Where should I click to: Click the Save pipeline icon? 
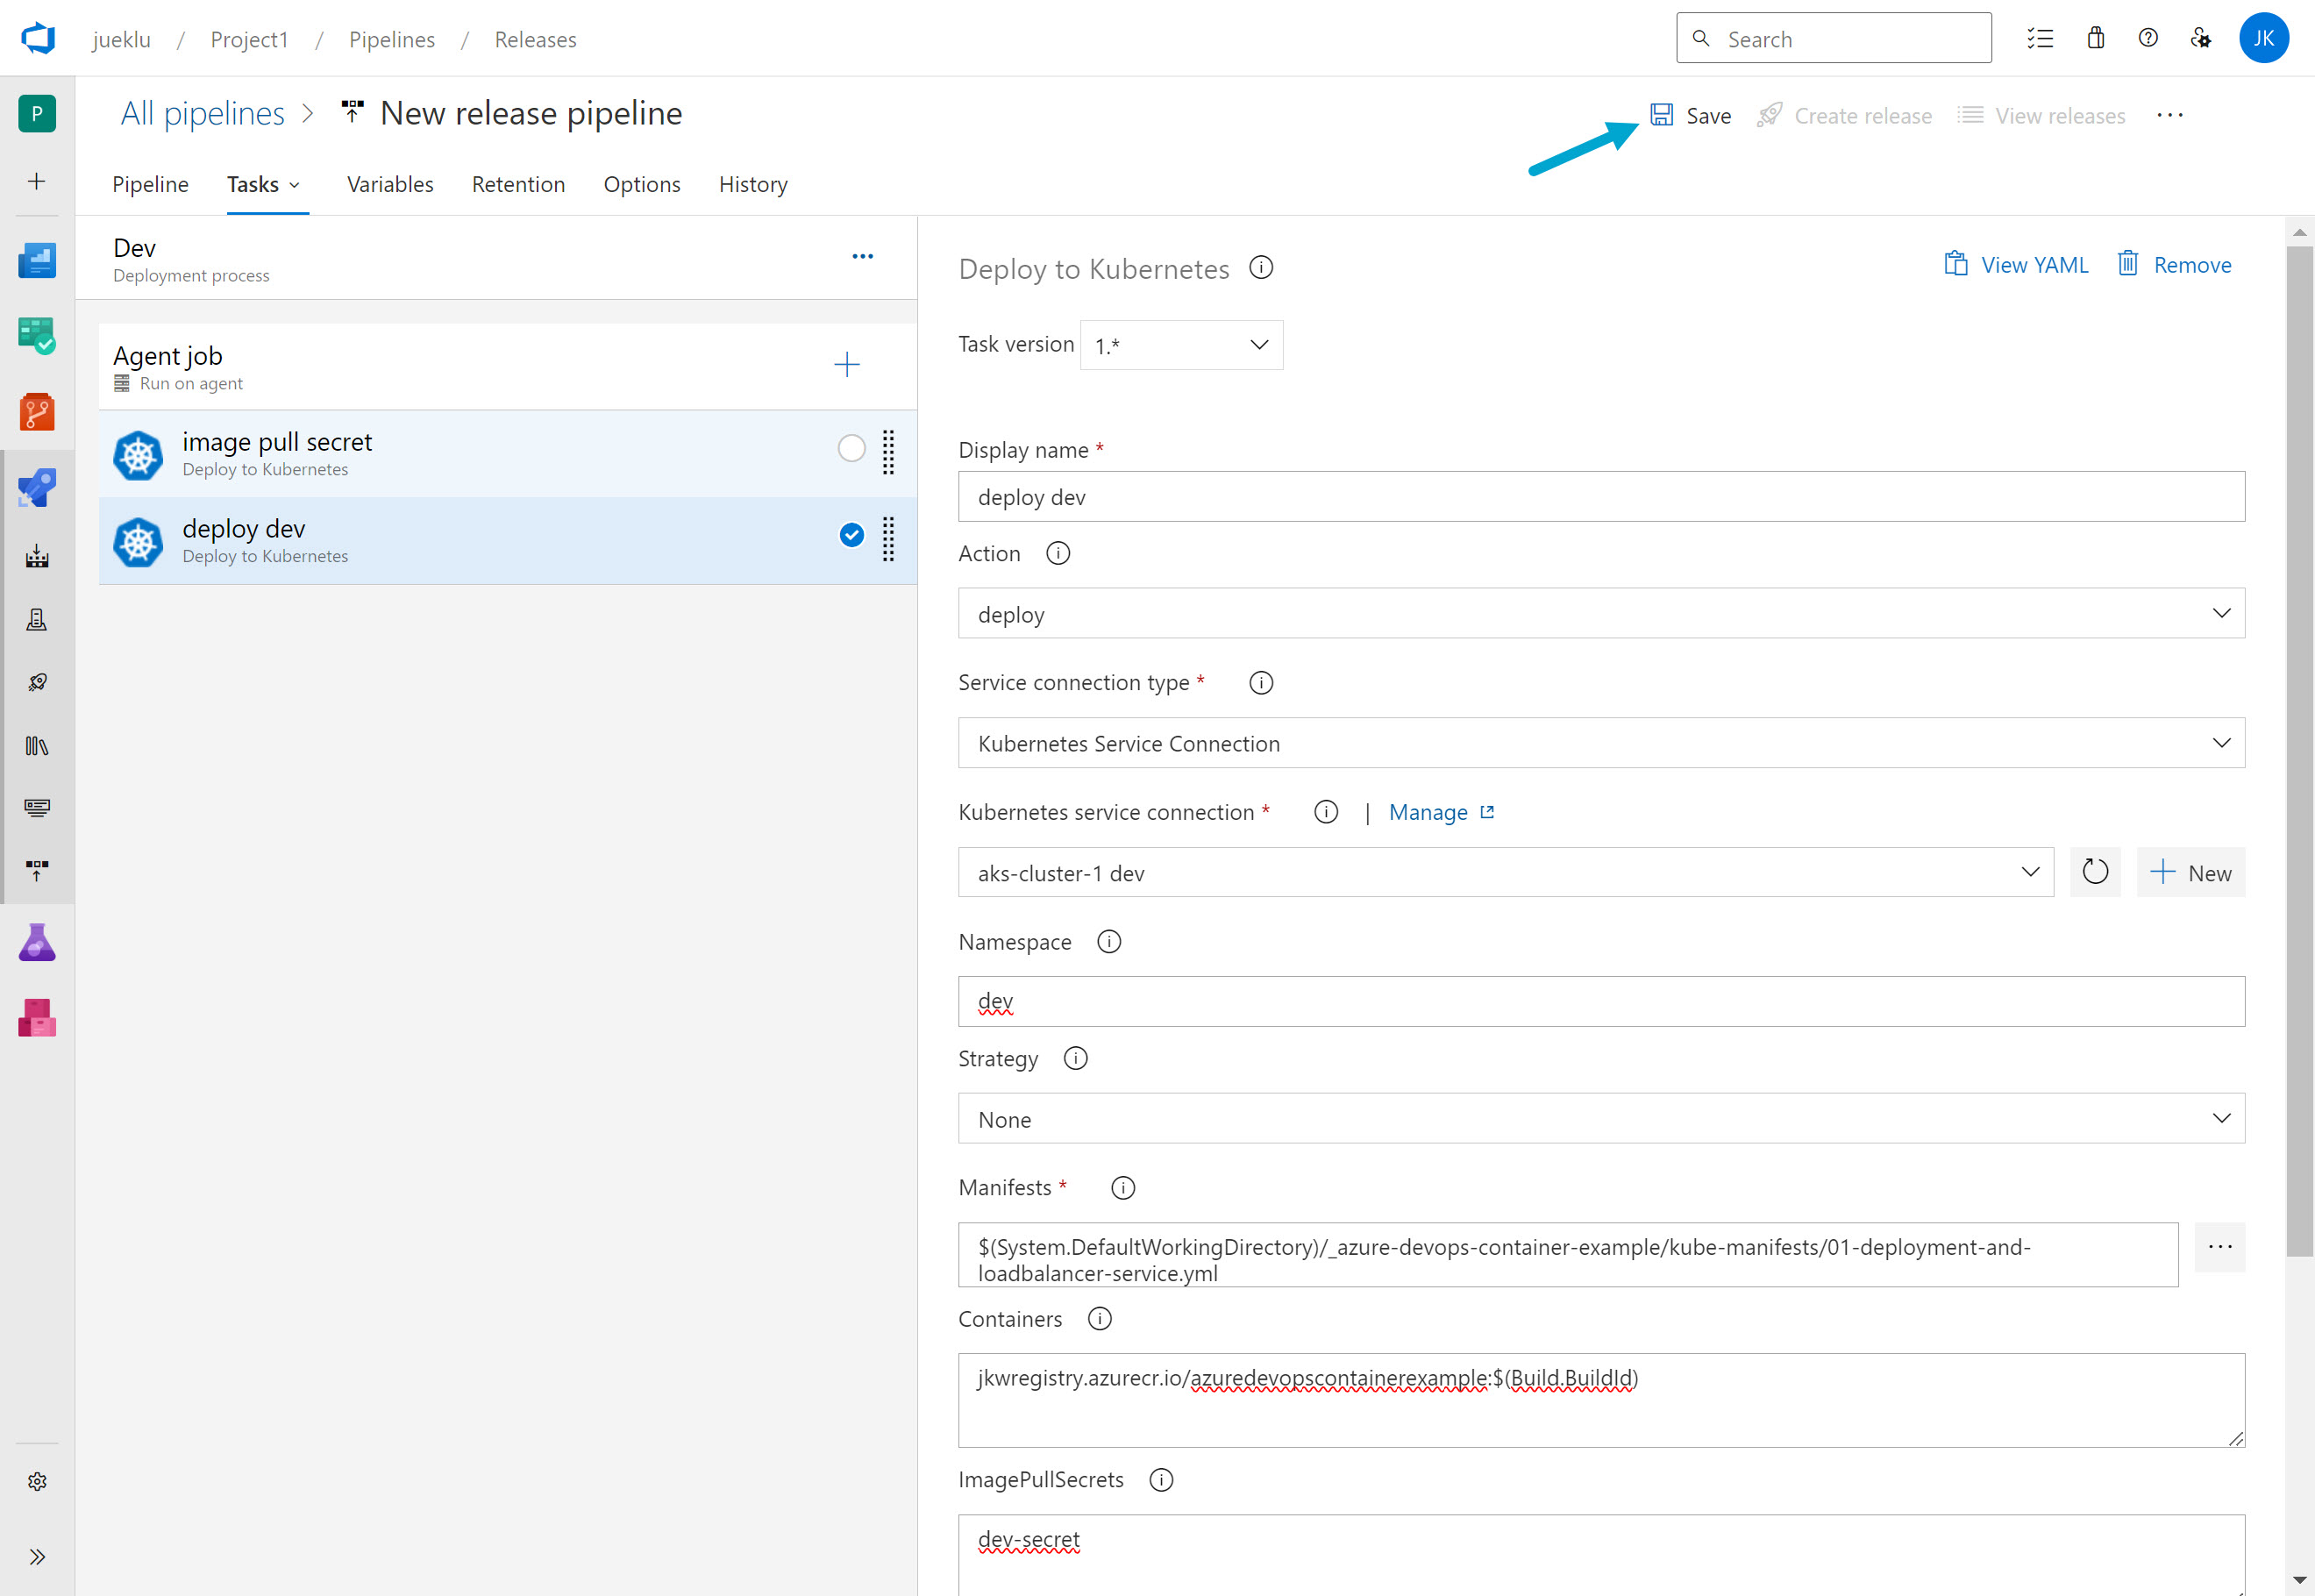point(1661,115)
